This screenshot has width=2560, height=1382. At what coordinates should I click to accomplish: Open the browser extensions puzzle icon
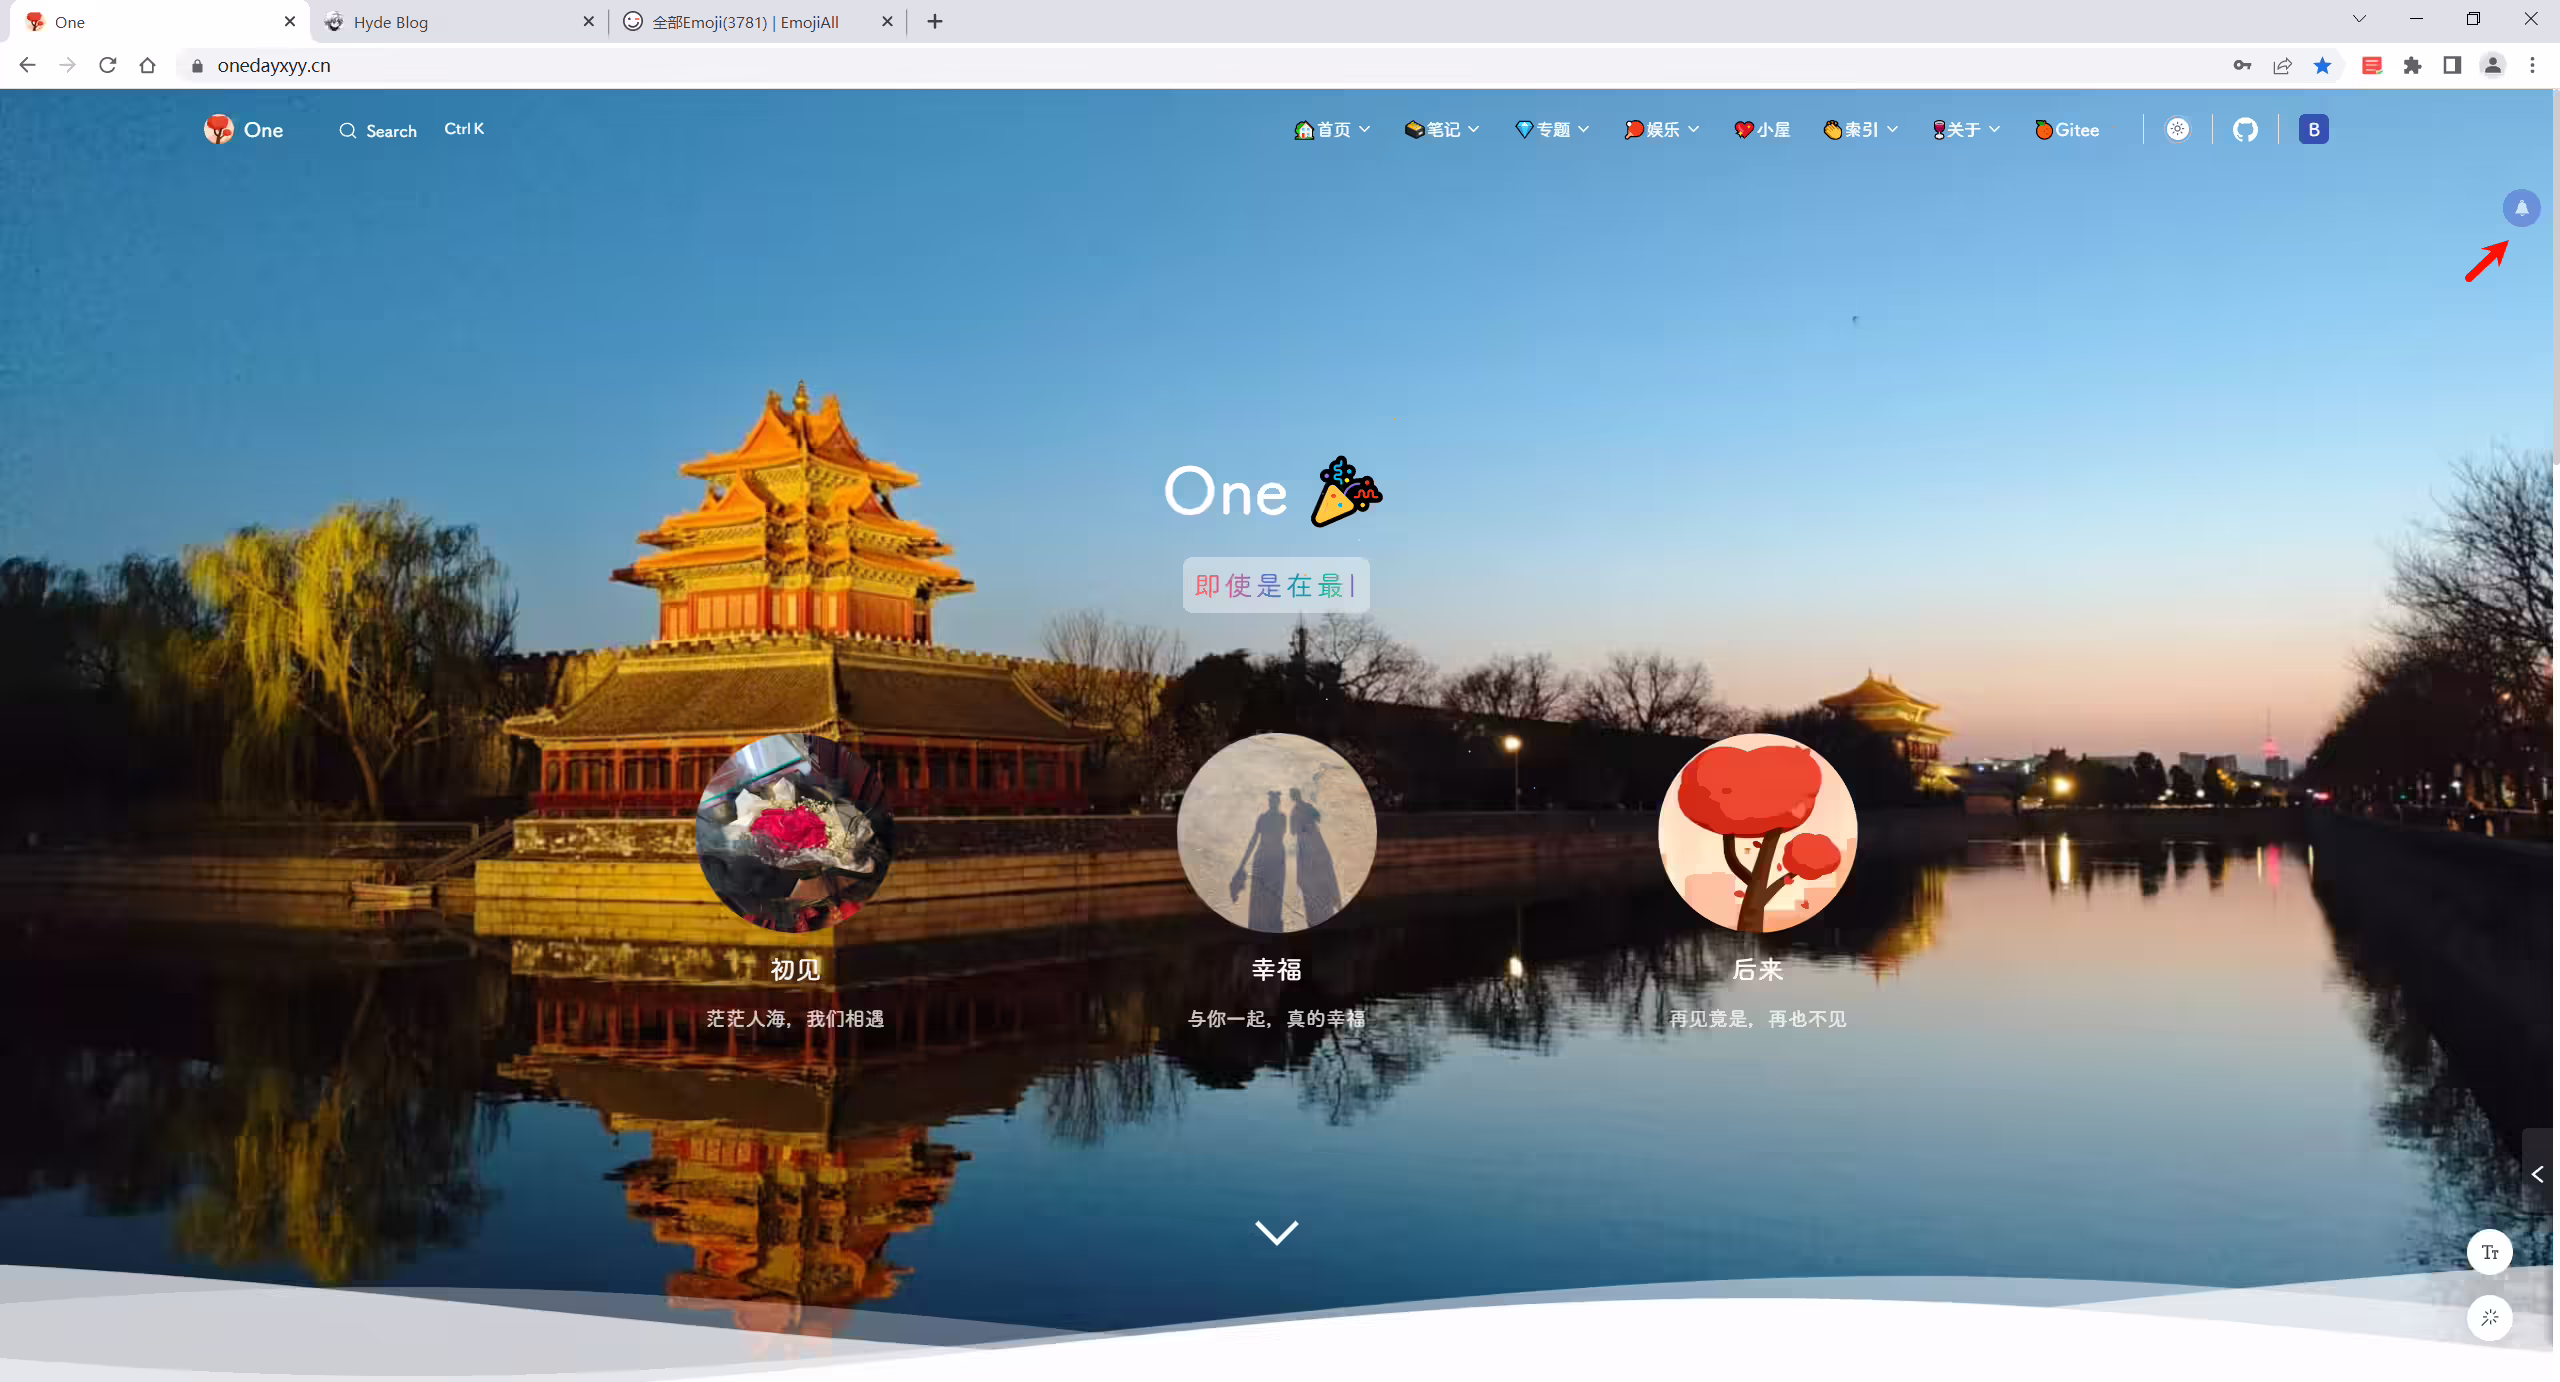click(2413, 66)
